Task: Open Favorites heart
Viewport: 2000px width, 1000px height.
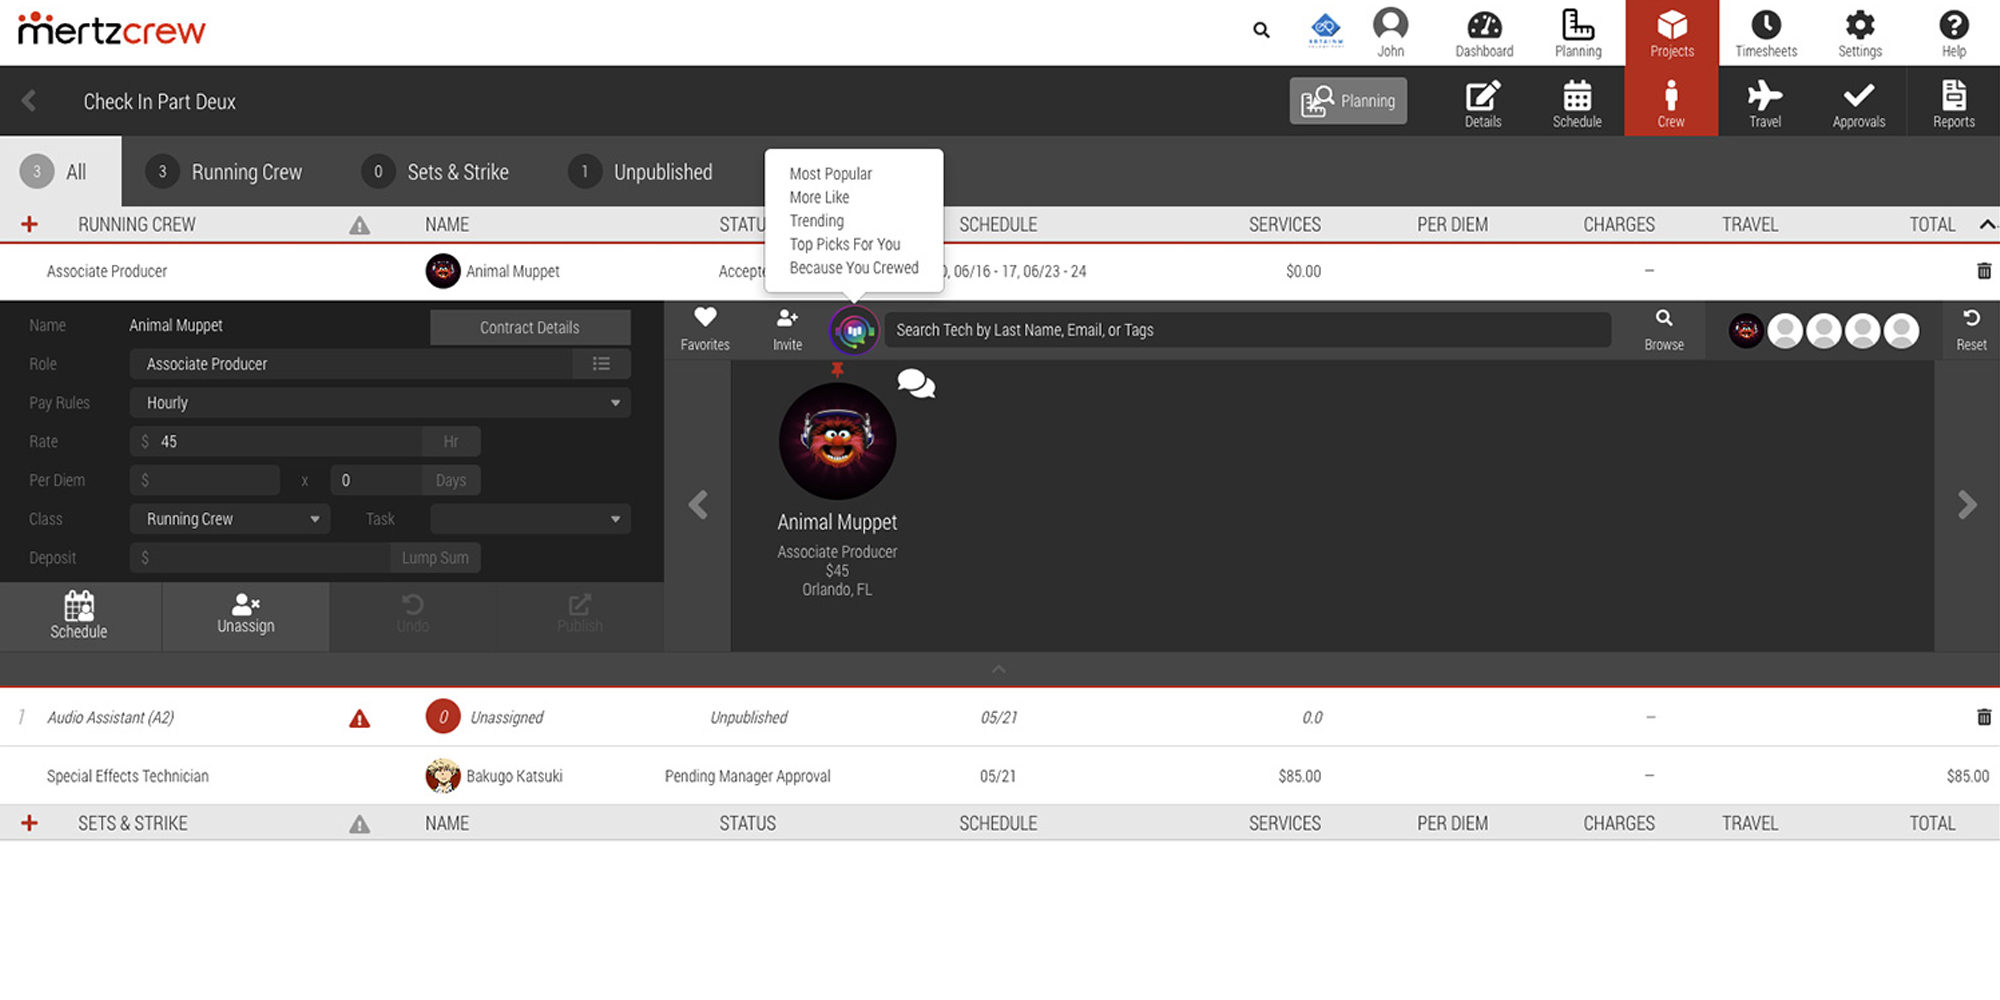Action: click(x=705, y=329)
